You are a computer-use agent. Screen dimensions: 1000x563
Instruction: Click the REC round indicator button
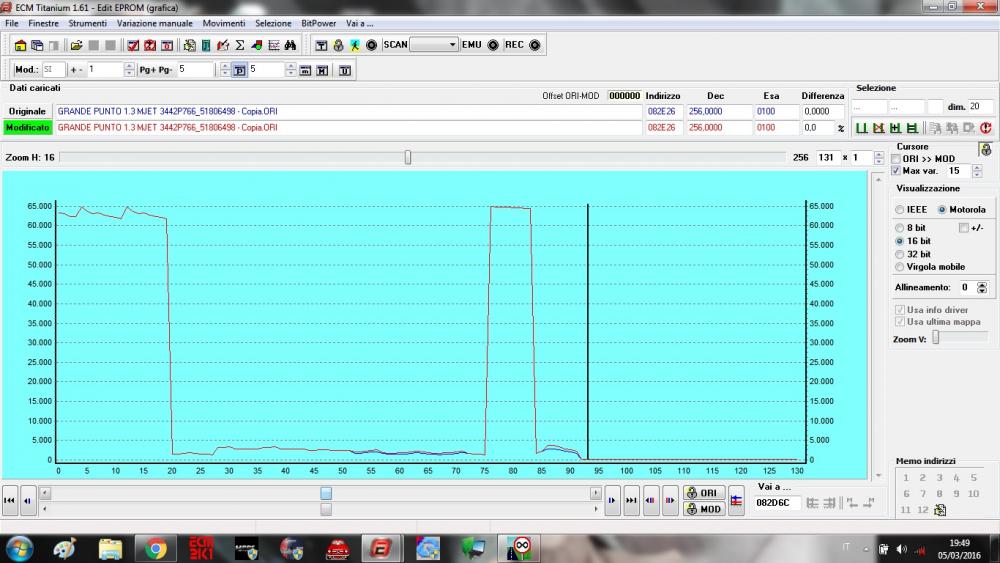pos(535,45)
